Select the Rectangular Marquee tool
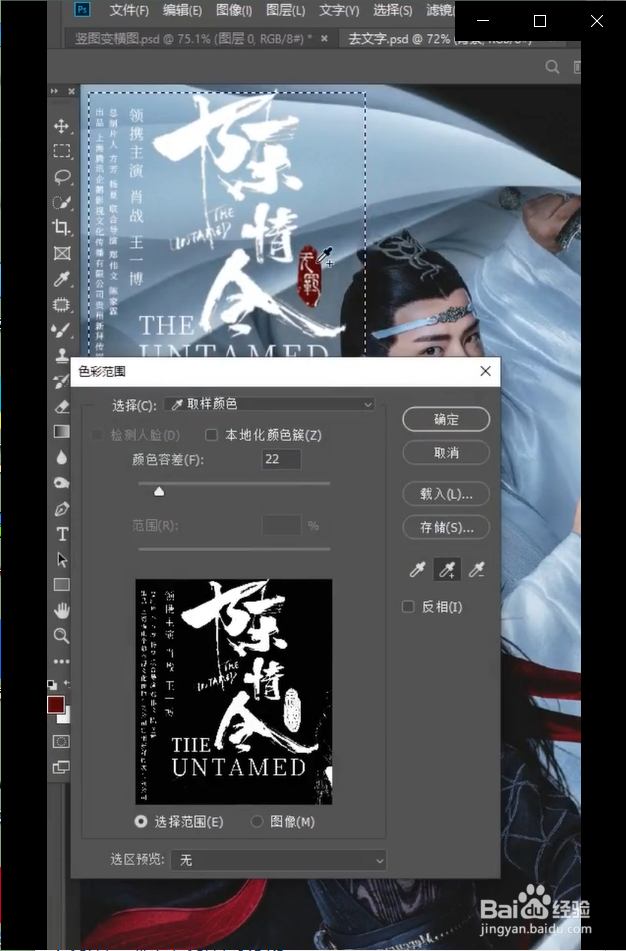The height and width of the screenshot is (951, 626). pyautogui.click(x=61, y=151)
